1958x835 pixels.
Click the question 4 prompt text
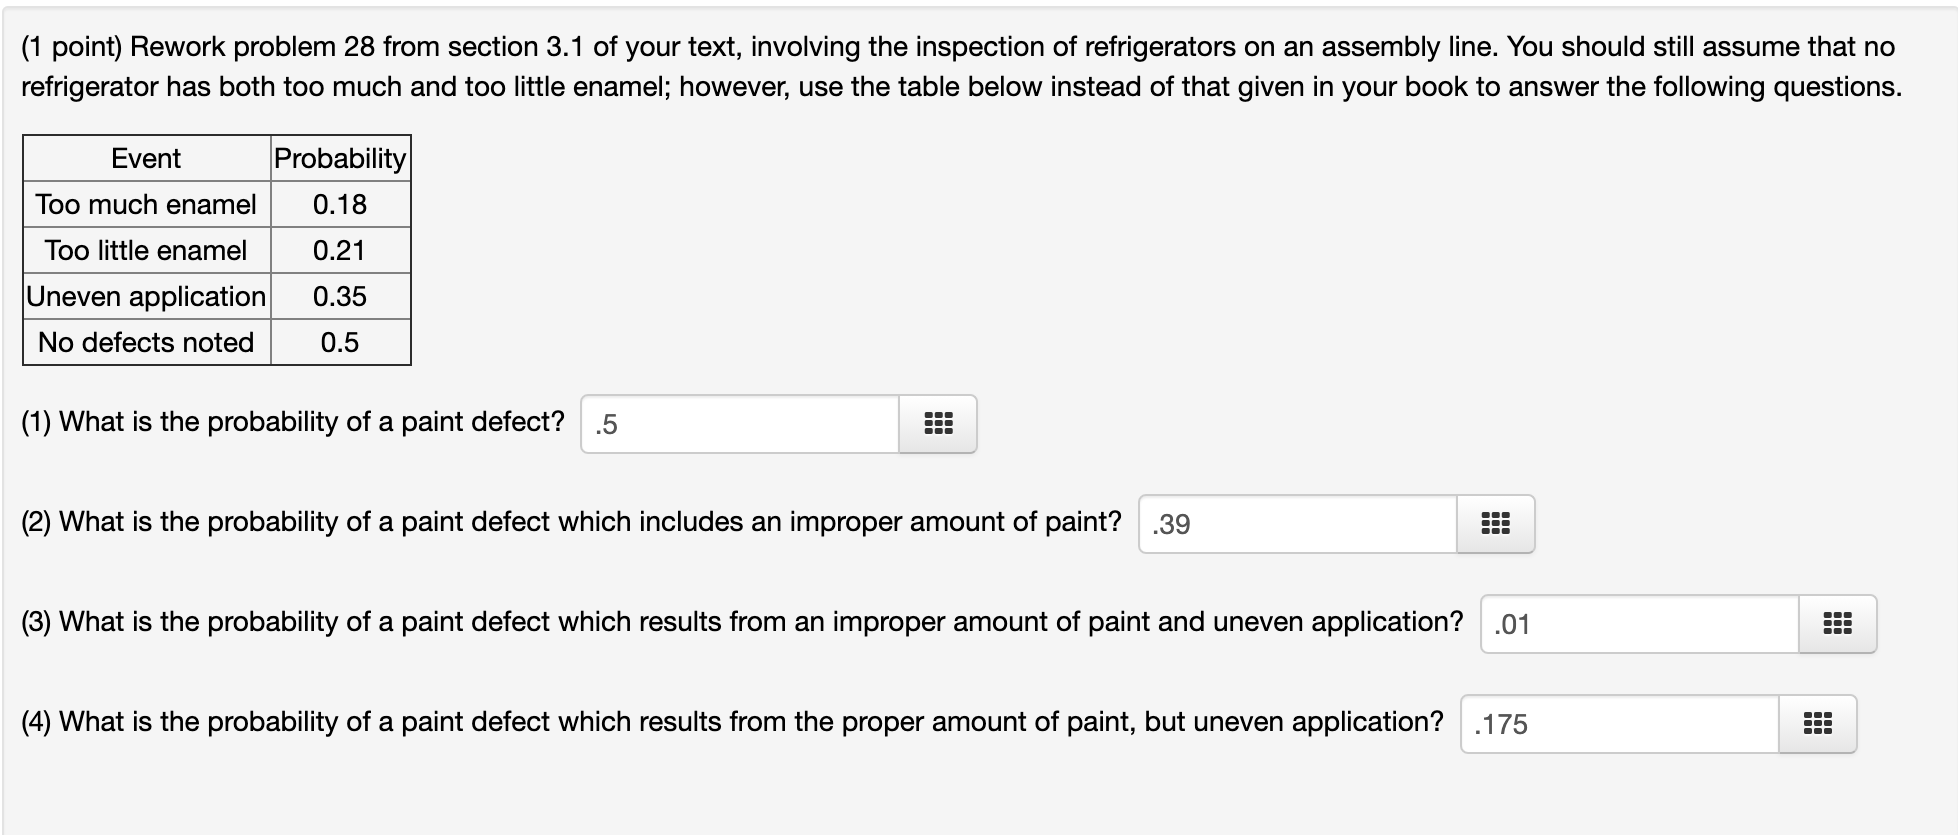730,721
